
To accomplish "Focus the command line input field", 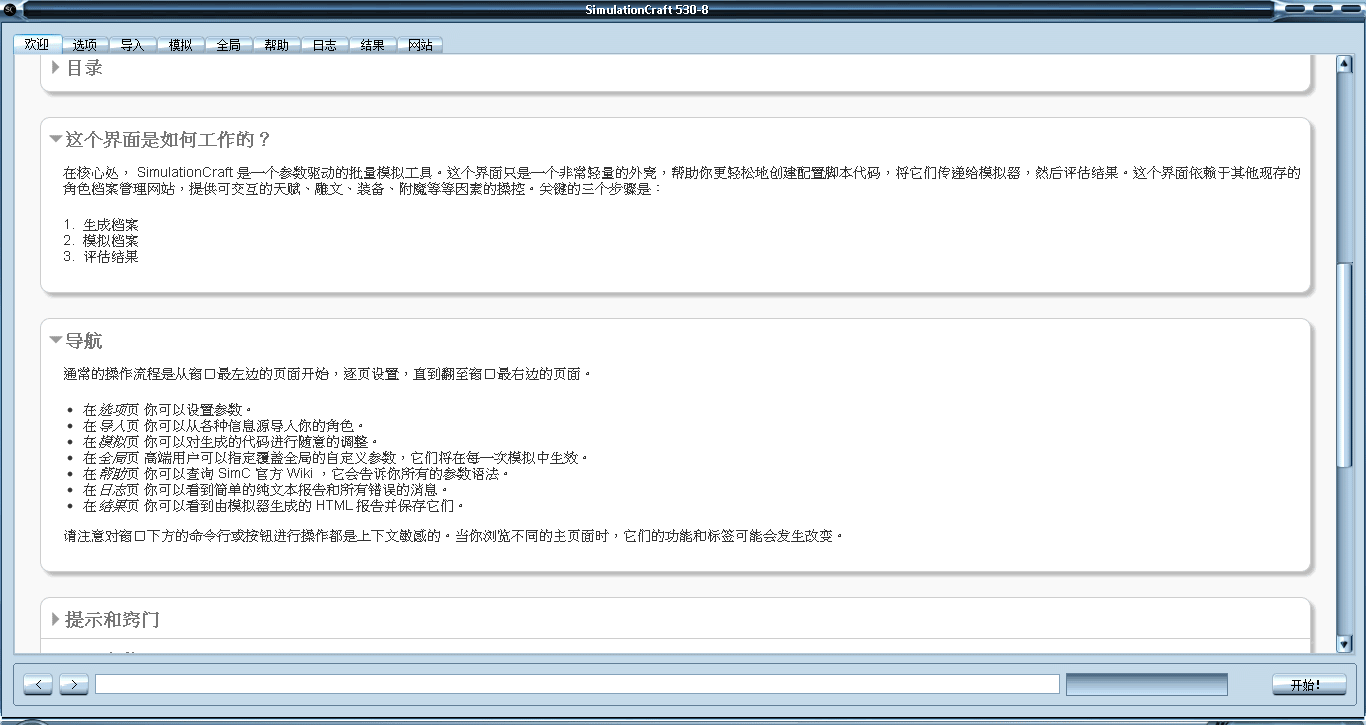I will click(577, 685).
